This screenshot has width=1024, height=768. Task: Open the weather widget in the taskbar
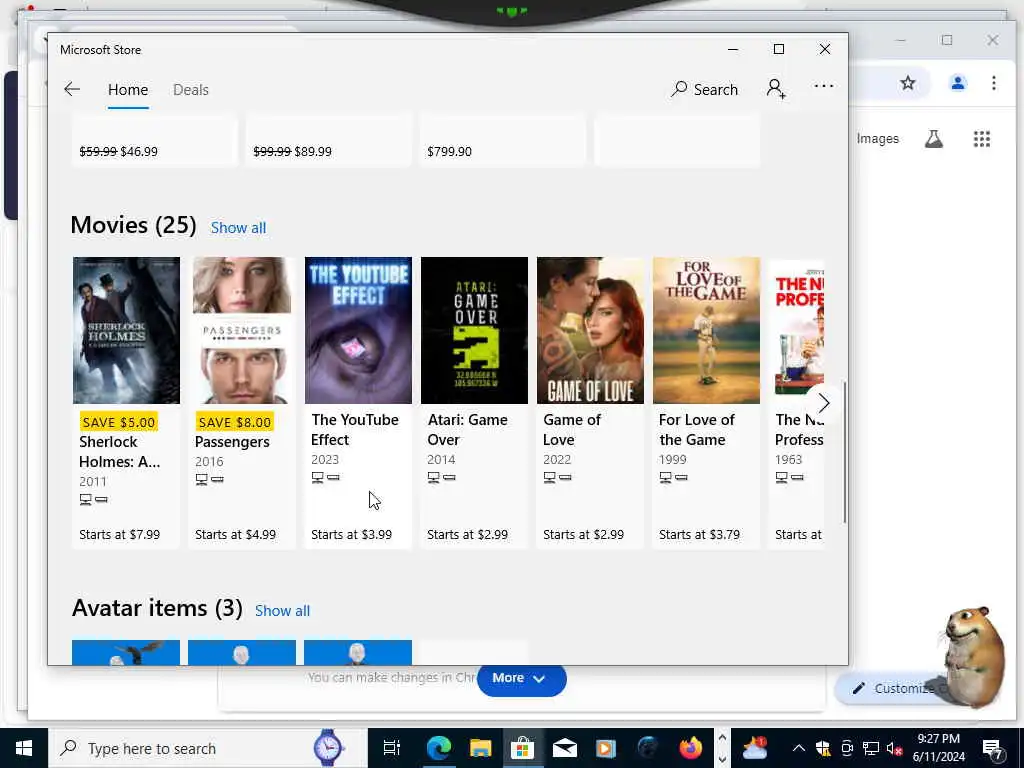pyautogui.click(x=754, y=748)
